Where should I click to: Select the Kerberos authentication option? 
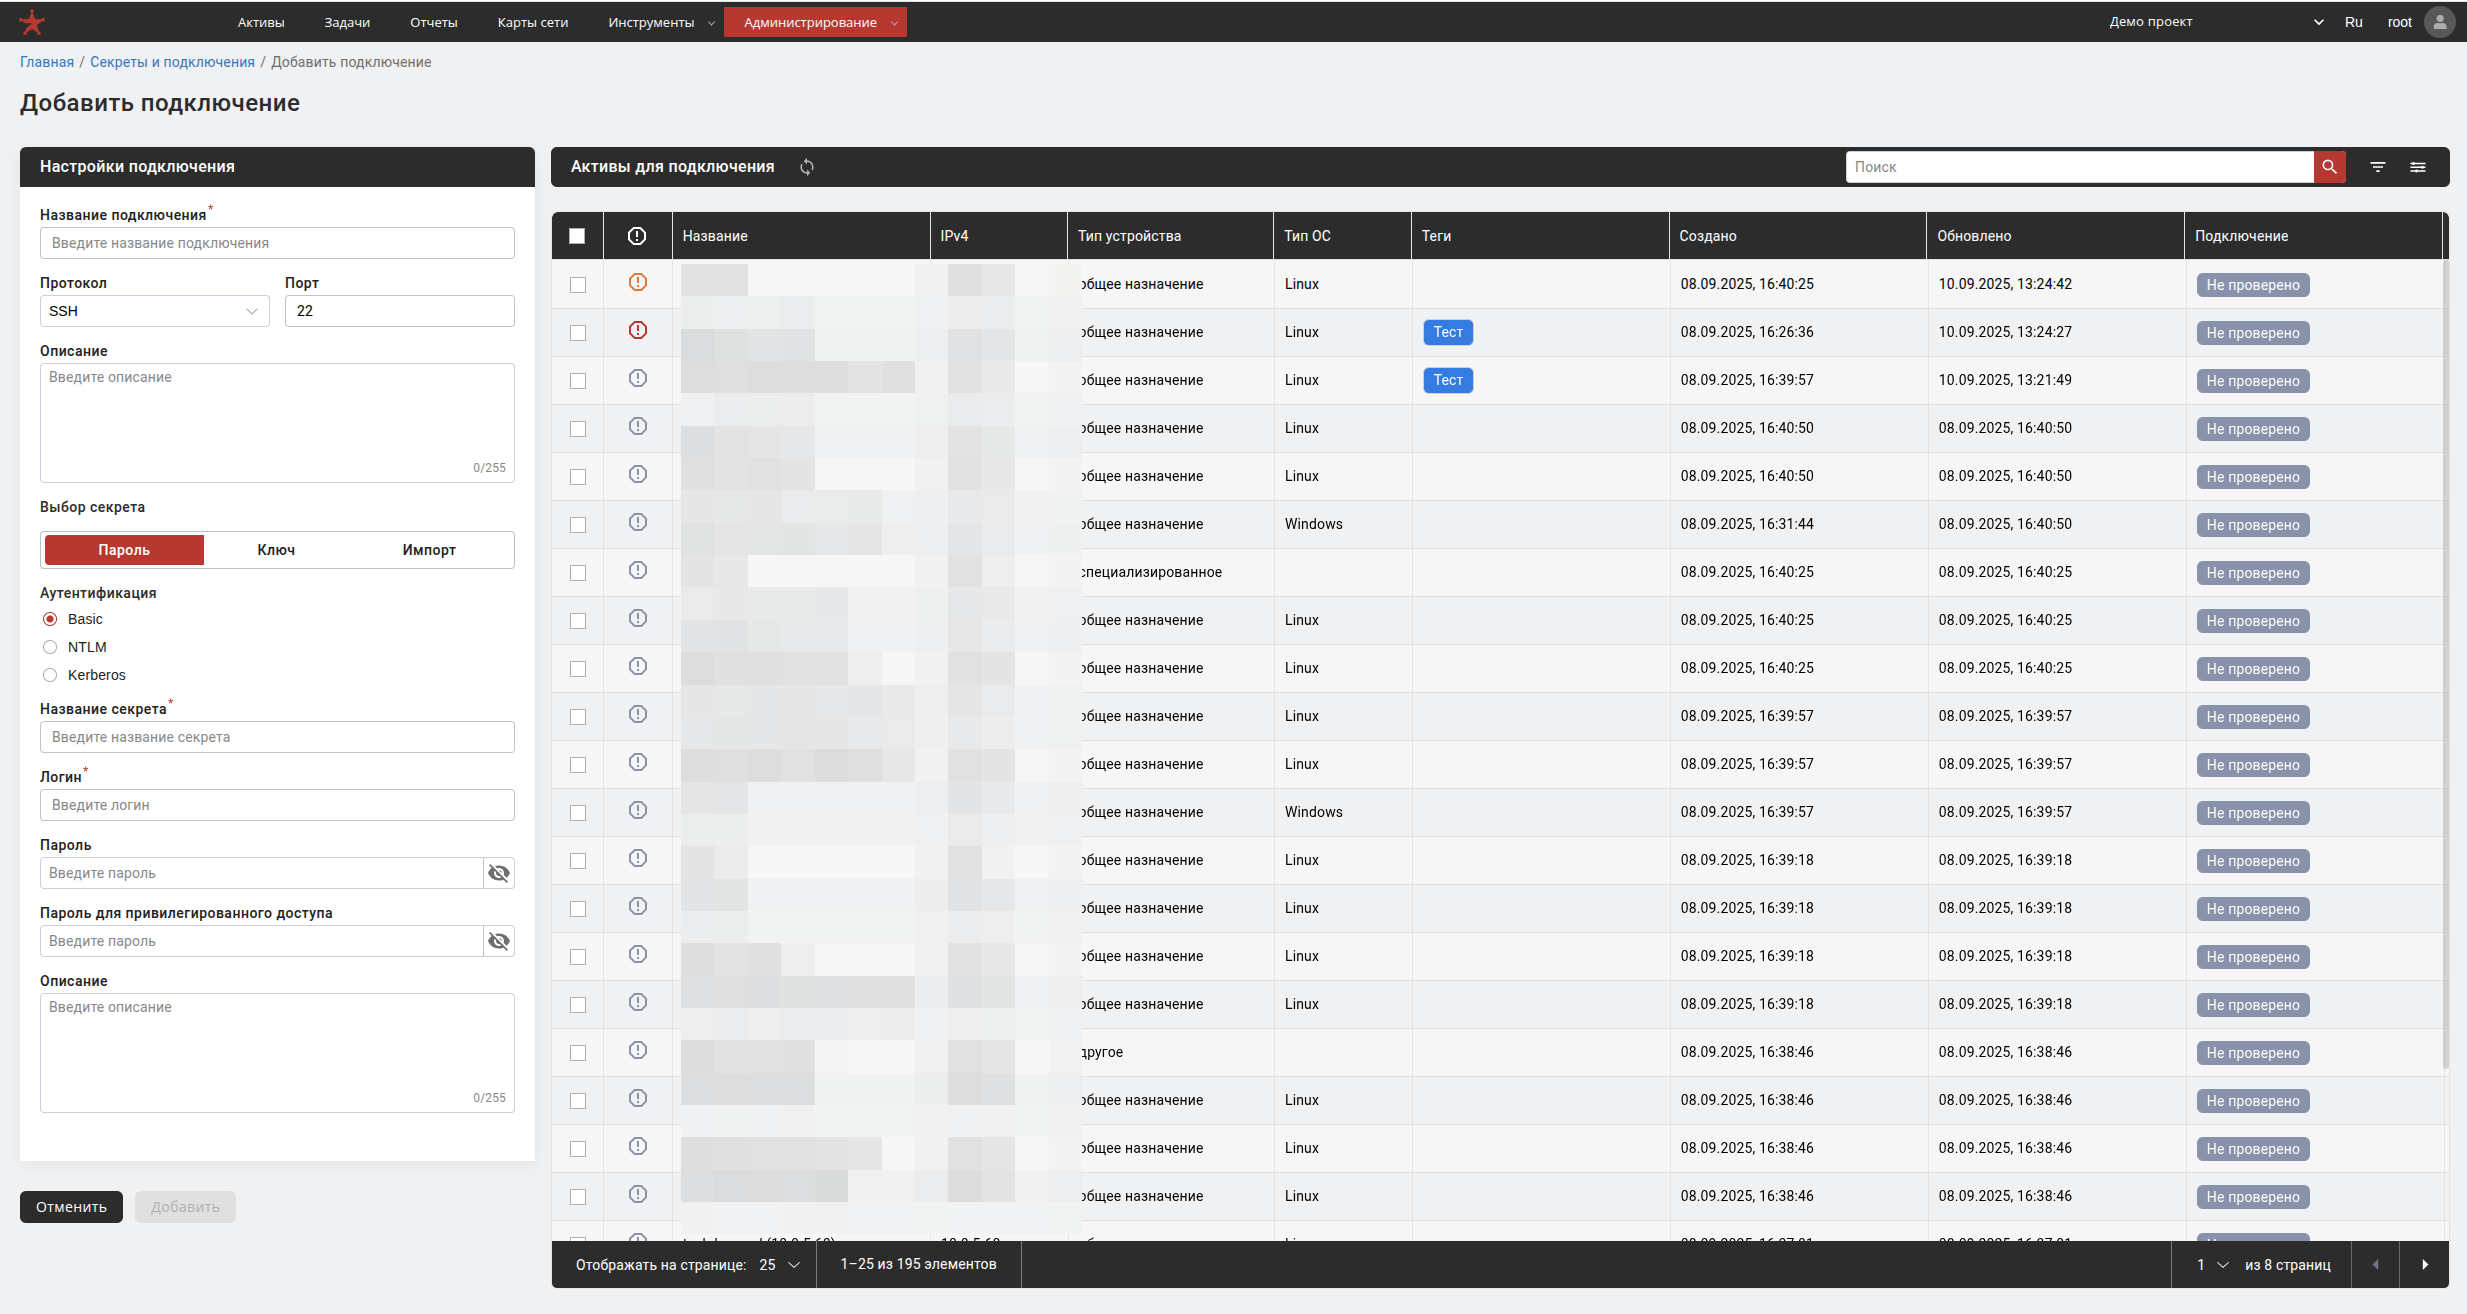50,675
